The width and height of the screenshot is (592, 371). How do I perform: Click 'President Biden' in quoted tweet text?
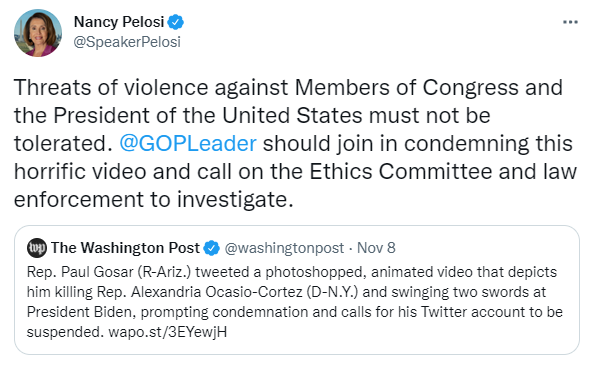coord(79,312)
